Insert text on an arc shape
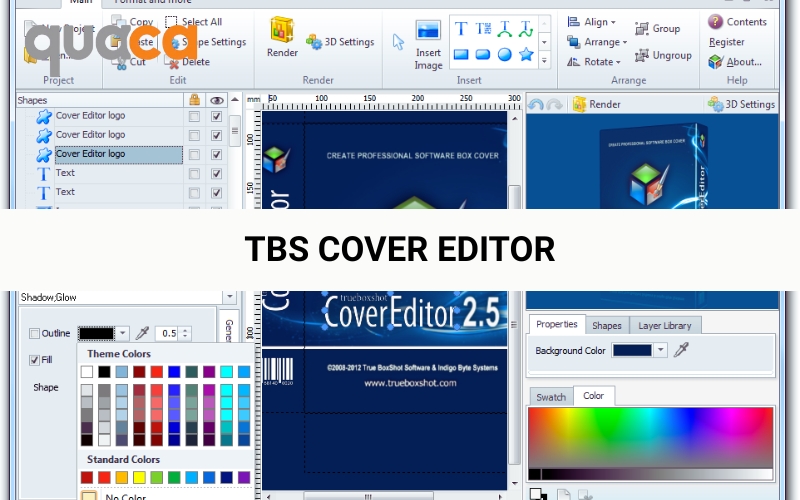Viewport: 800px width, 500px height. click(504, 29)
